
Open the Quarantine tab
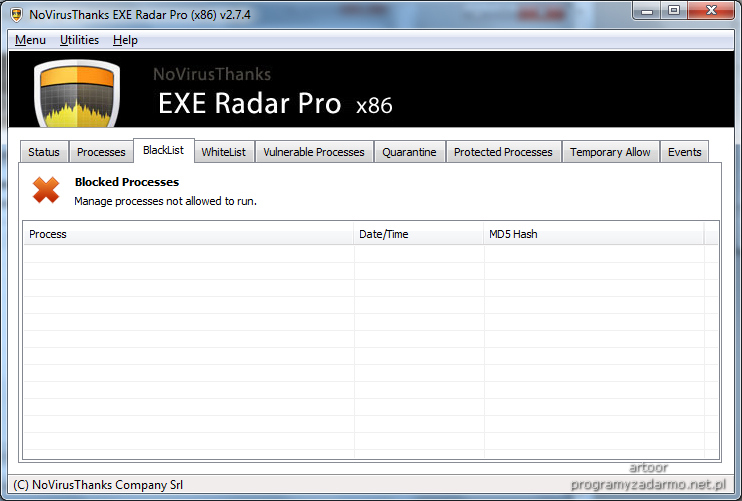point(409,152)
